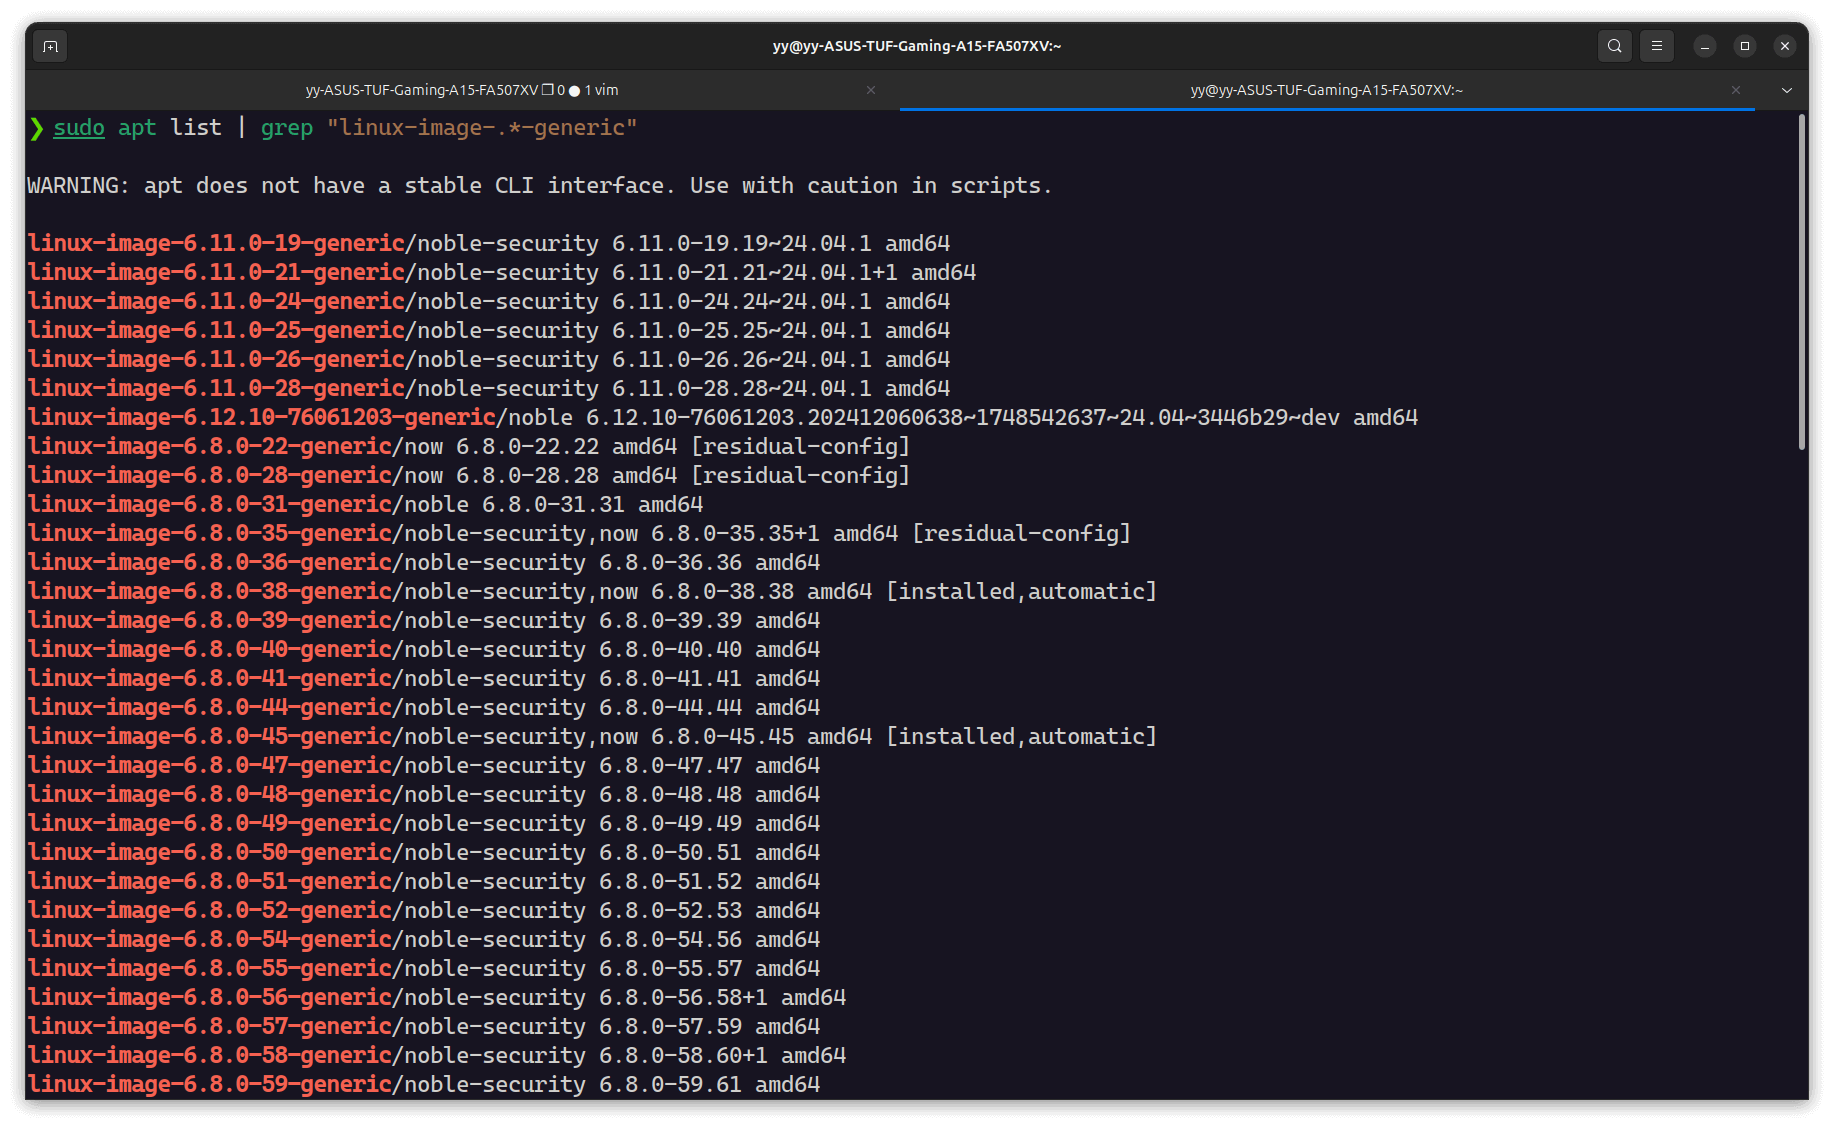
Task: Click the magnifier icon next to the hamburger menu
Action: (x=1614, y=45)
